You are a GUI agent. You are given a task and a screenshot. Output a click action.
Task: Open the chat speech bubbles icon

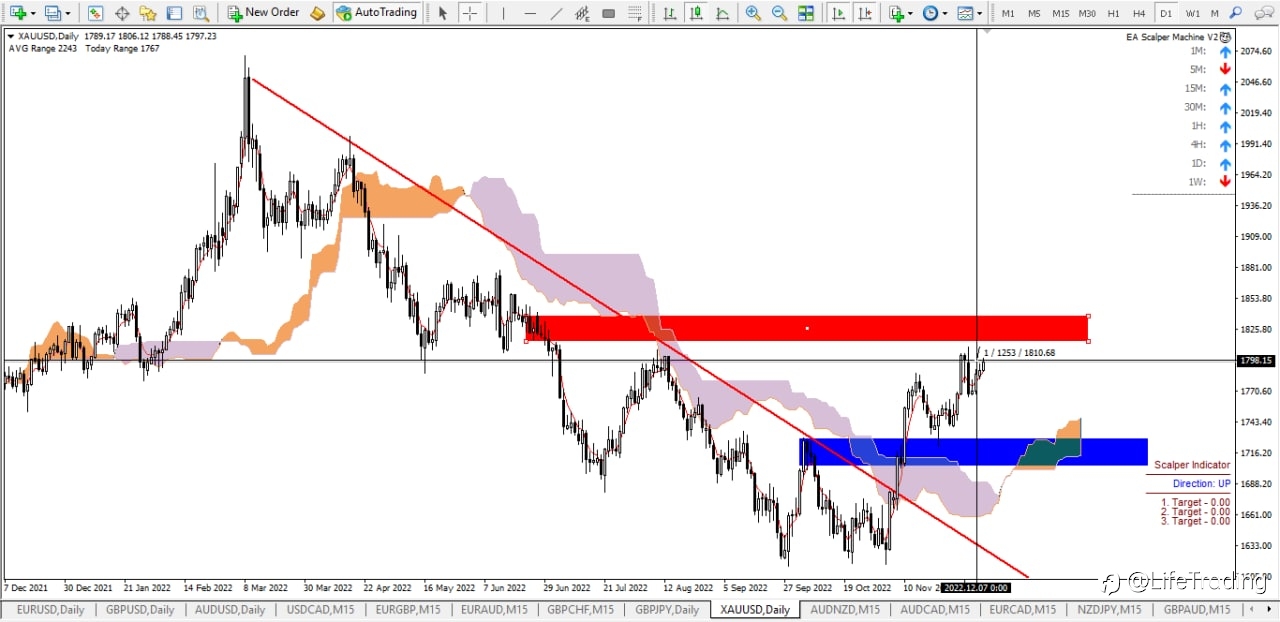[1262, 13]
